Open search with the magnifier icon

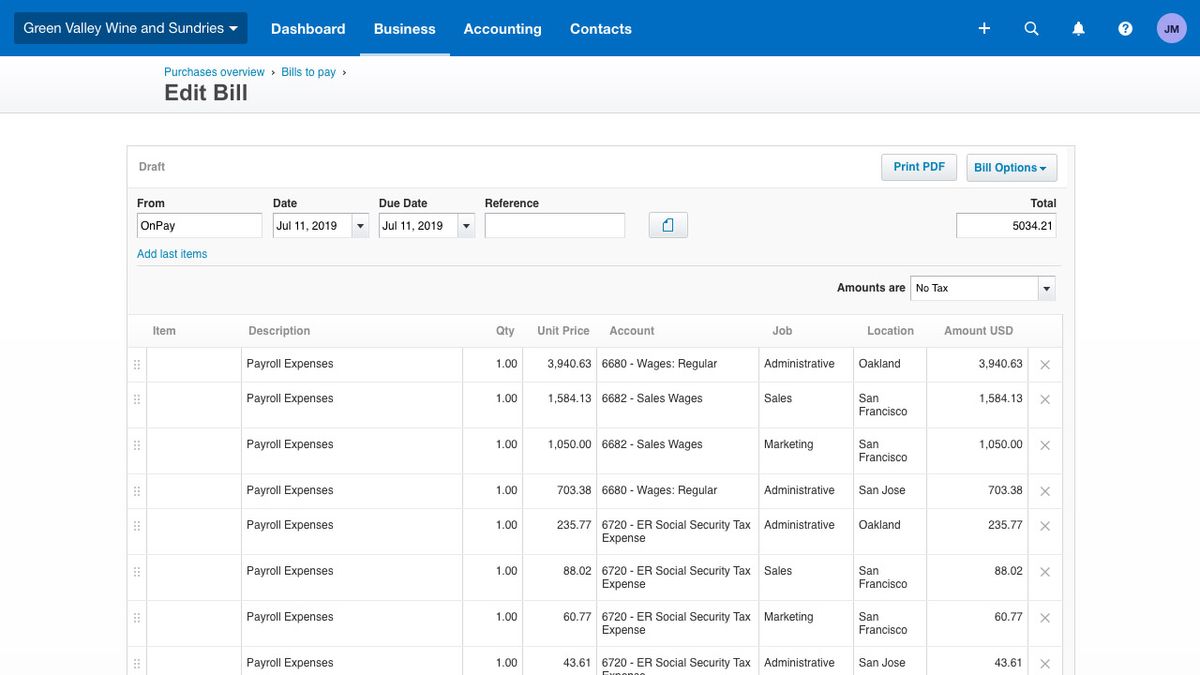pyautogui.click(x=1031, y=29)
